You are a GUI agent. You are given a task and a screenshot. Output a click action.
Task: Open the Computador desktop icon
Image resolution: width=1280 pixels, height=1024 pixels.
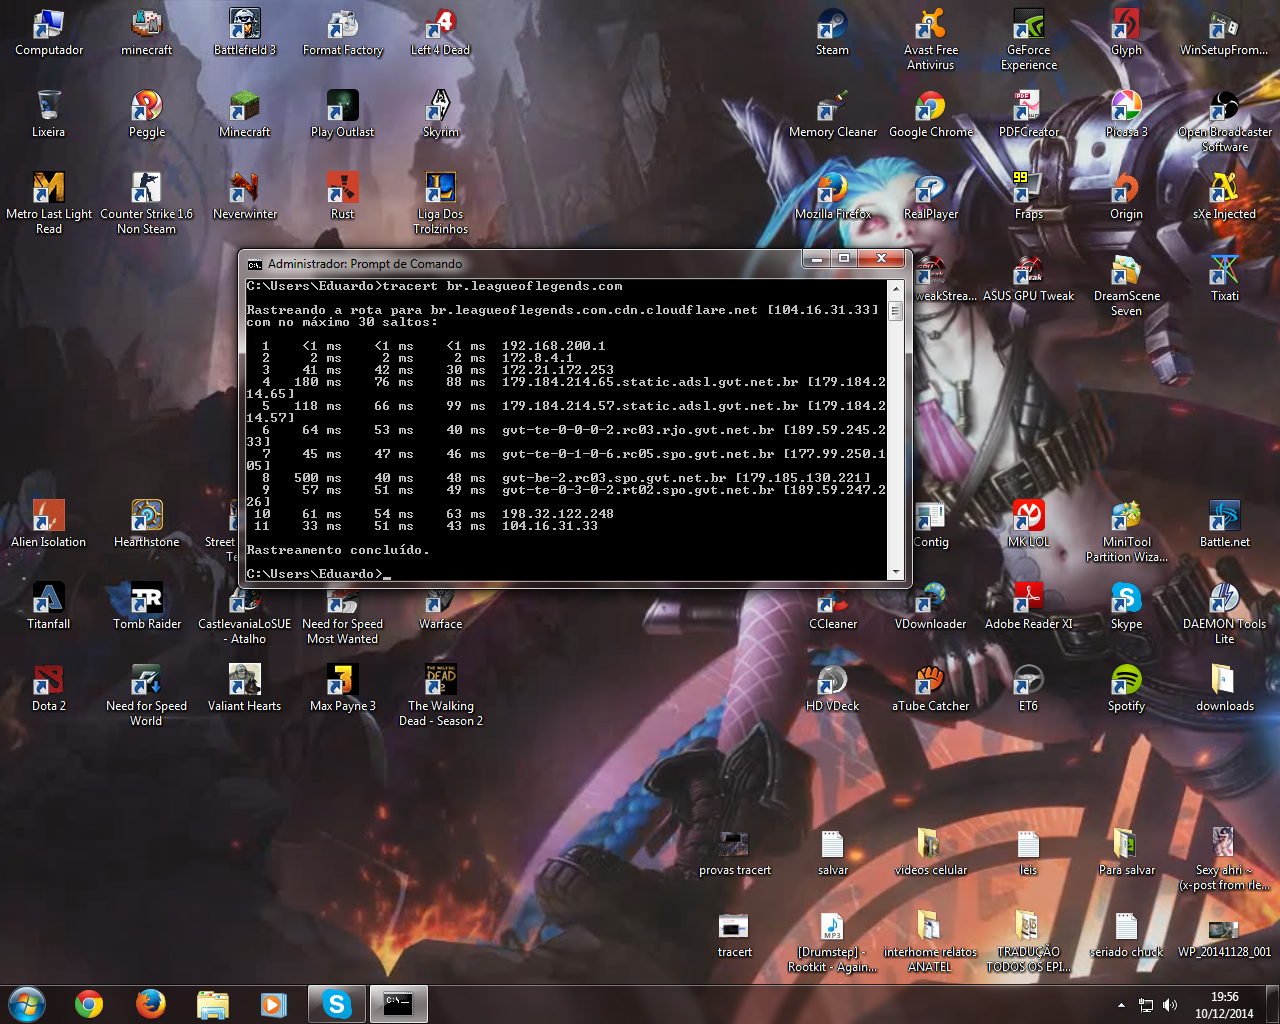[49, 33]
